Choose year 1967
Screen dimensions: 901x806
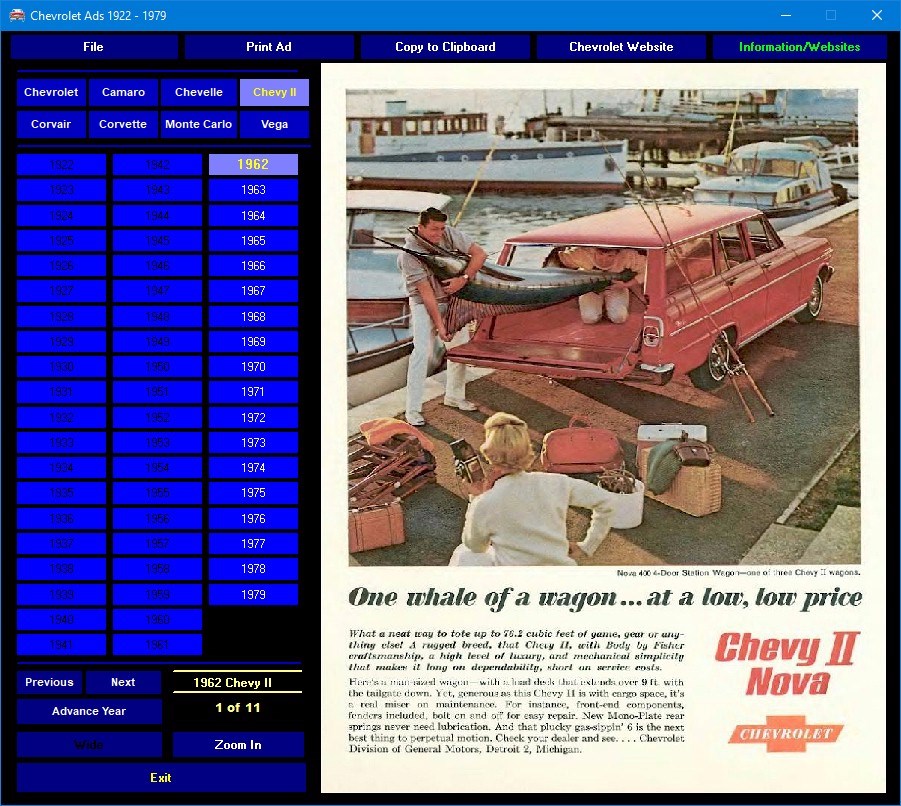253,291
